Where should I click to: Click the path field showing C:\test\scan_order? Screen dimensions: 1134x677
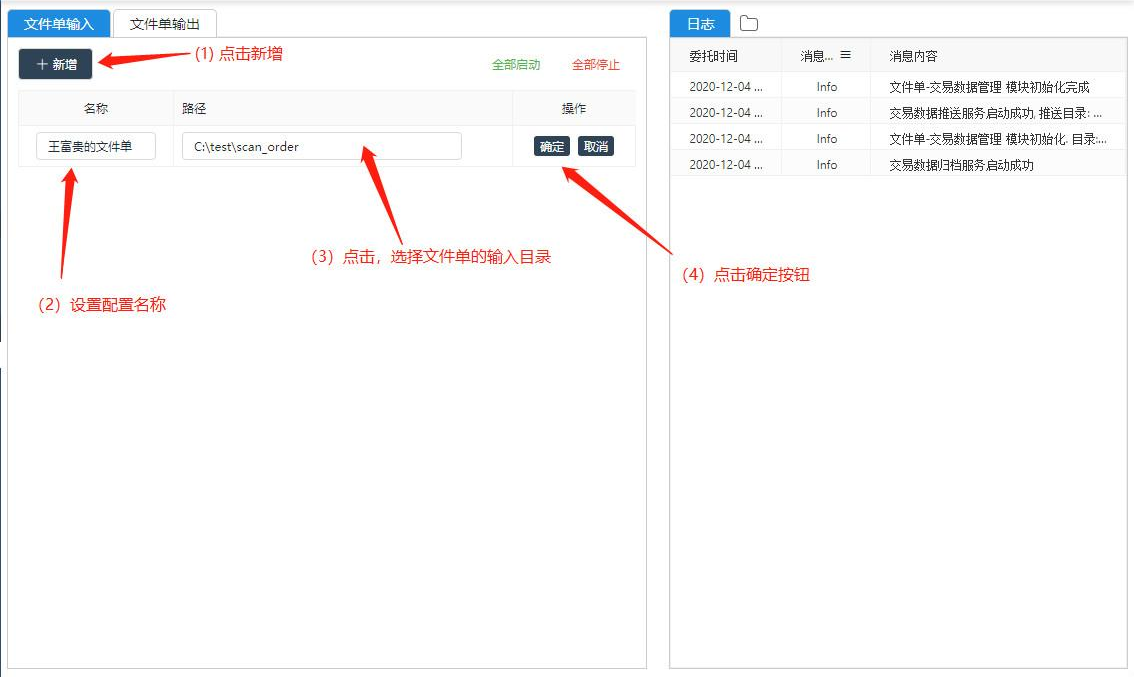tap(321, 147)
